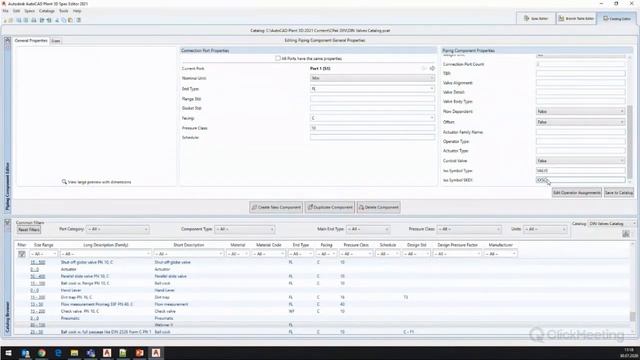Open Microsoft Edge from the taskbar

58,353
